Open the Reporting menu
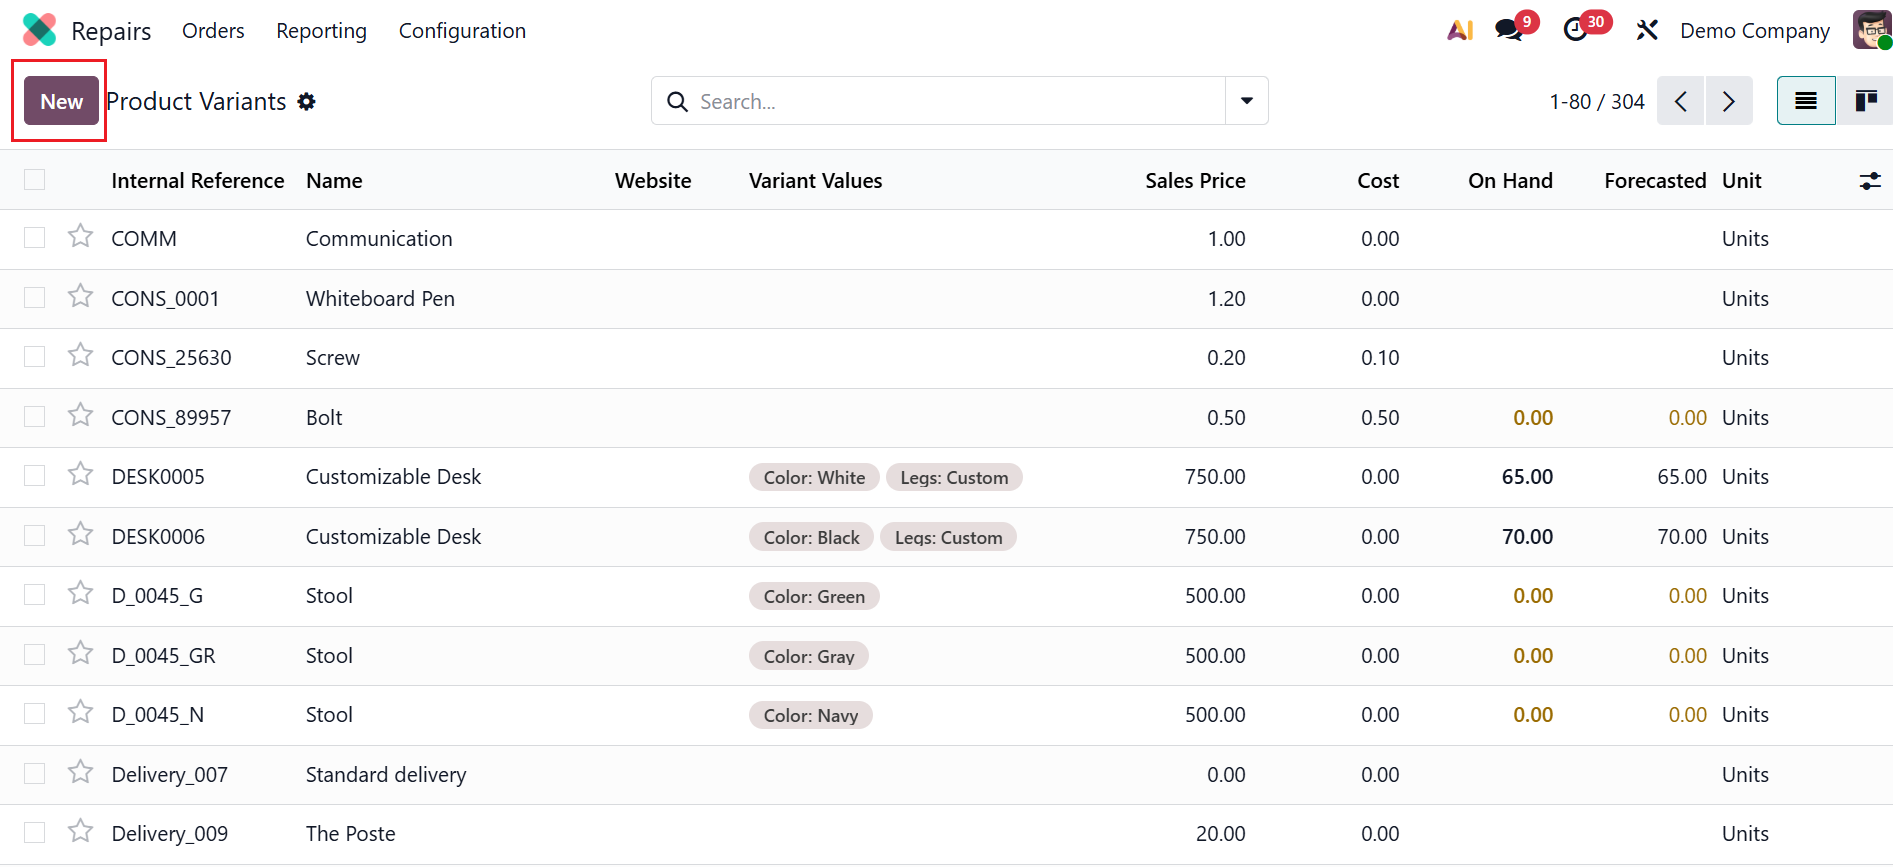 (321, 31)
